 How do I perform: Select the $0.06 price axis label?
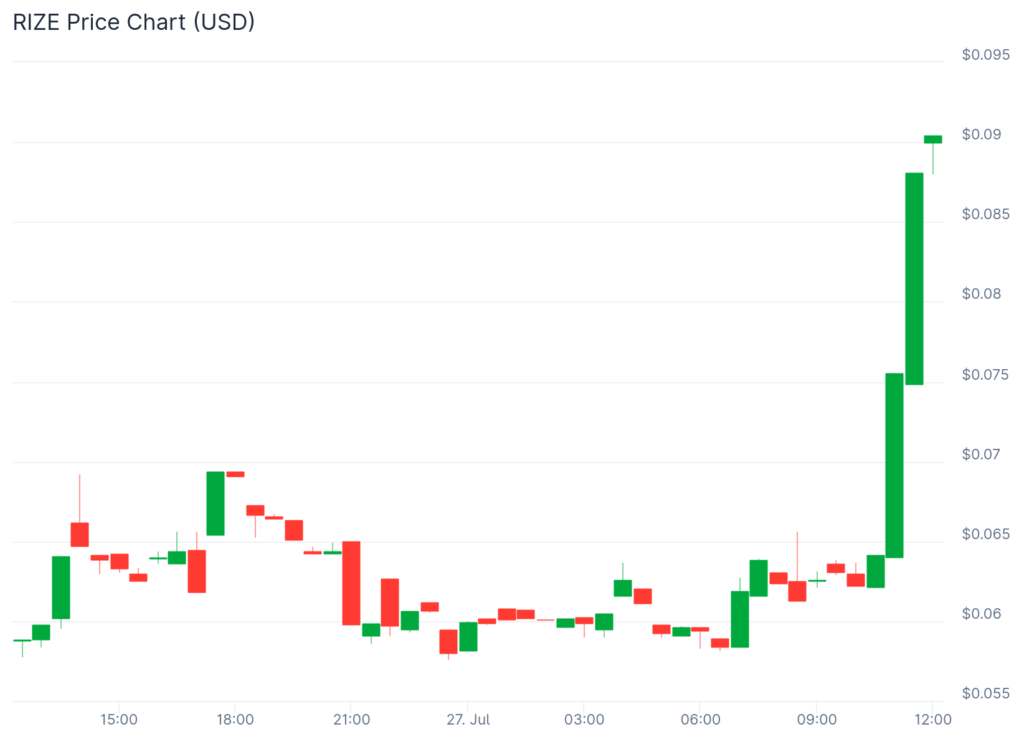[x=981, y=614]
